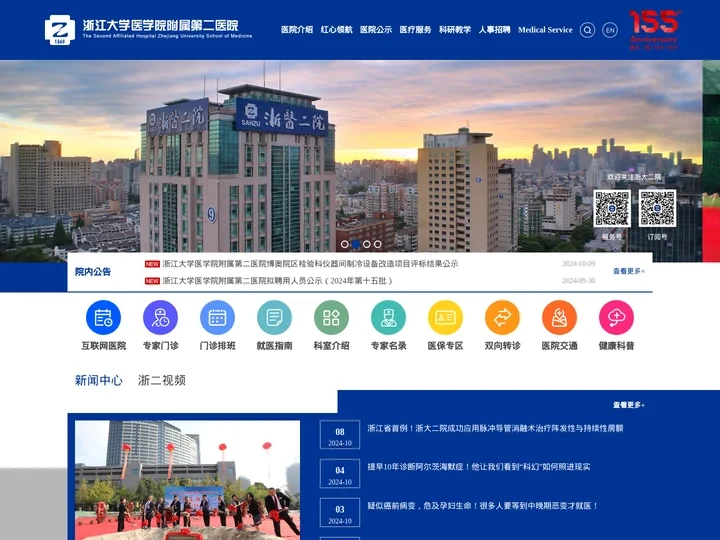Viewport: 720px width, 540px height.
Task: Switch to 浙二视频 tab
Action: point(162,380)
